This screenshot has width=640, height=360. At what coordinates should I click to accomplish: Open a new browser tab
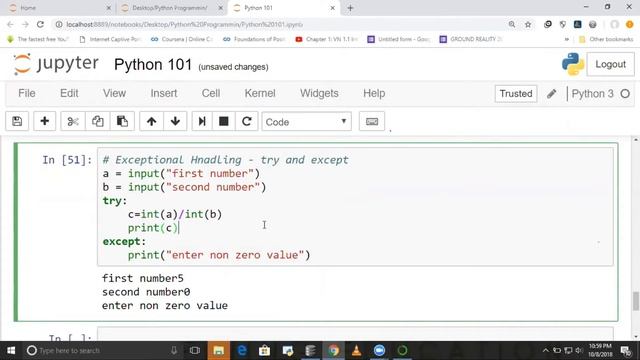pos(350,8)
